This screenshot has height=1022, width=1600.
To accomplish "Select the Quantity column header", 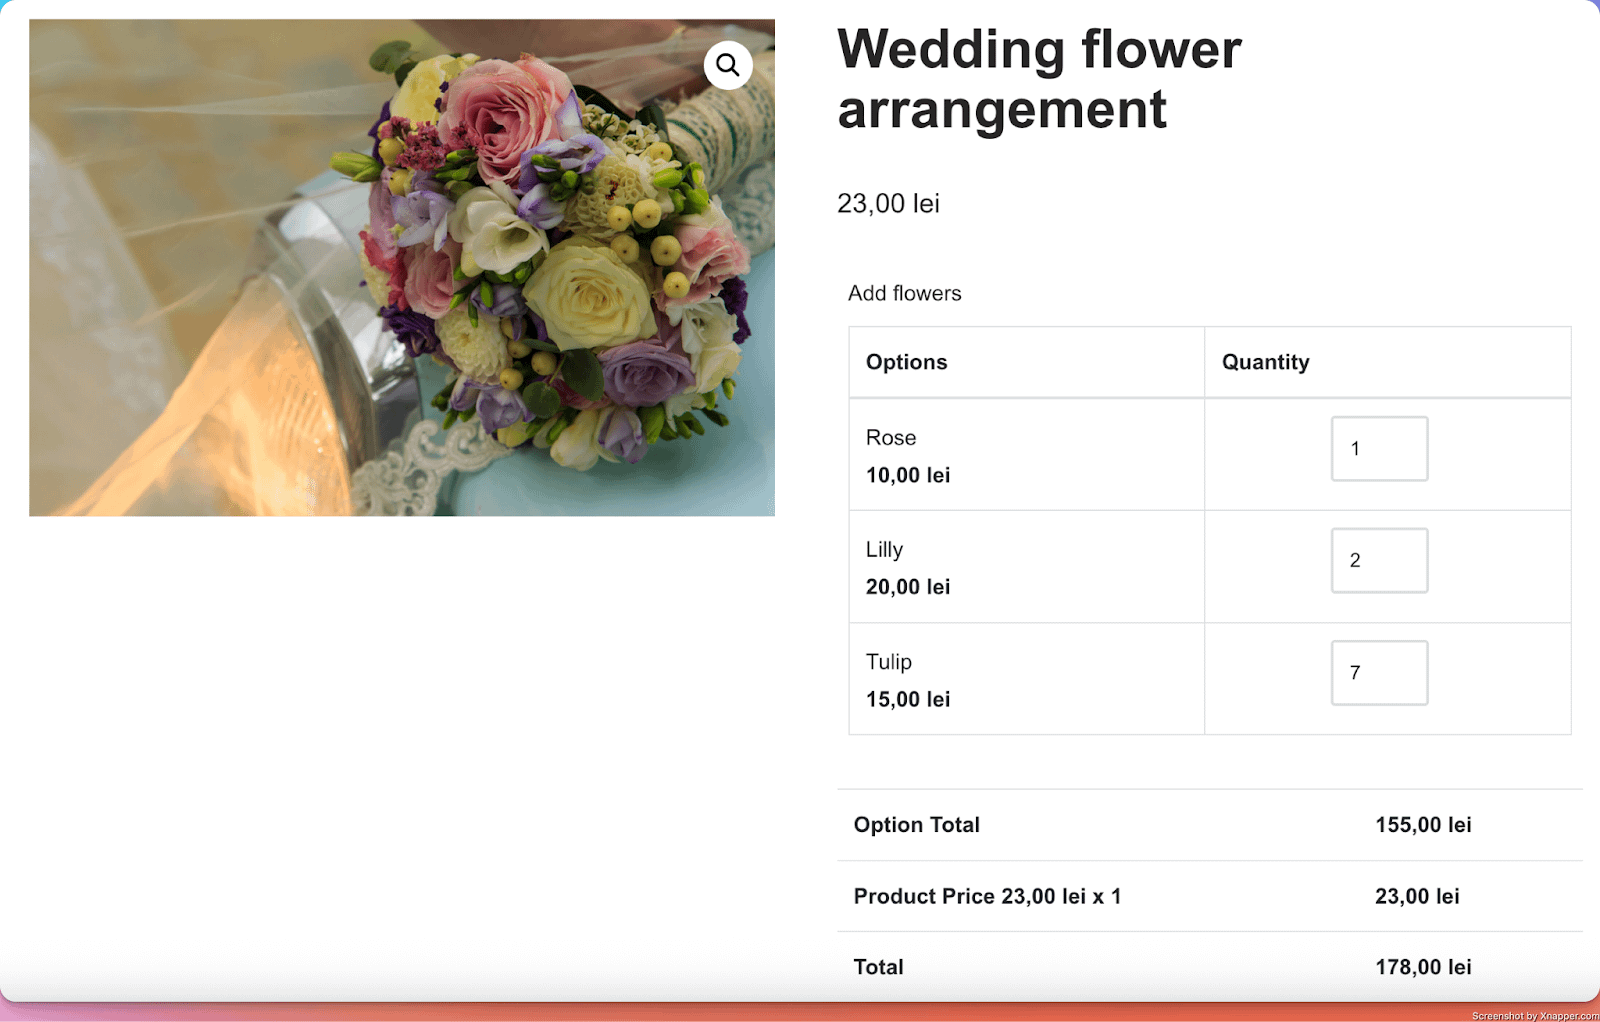I will pyautogui.click(x=1265, y=362).
